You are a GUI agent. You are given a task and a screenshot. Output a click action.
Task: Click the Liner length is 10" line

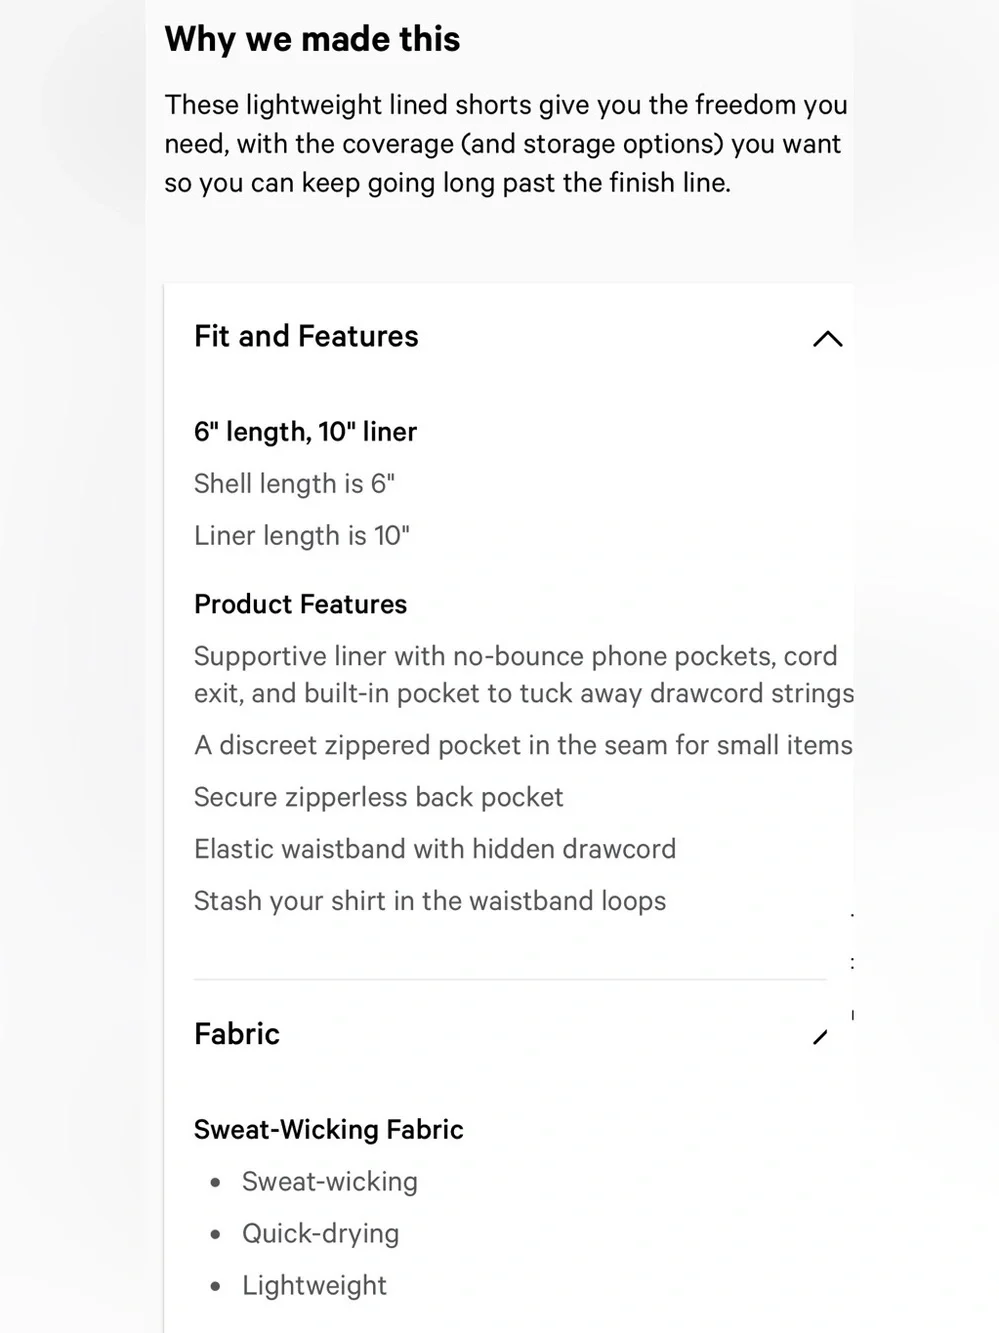302,536
